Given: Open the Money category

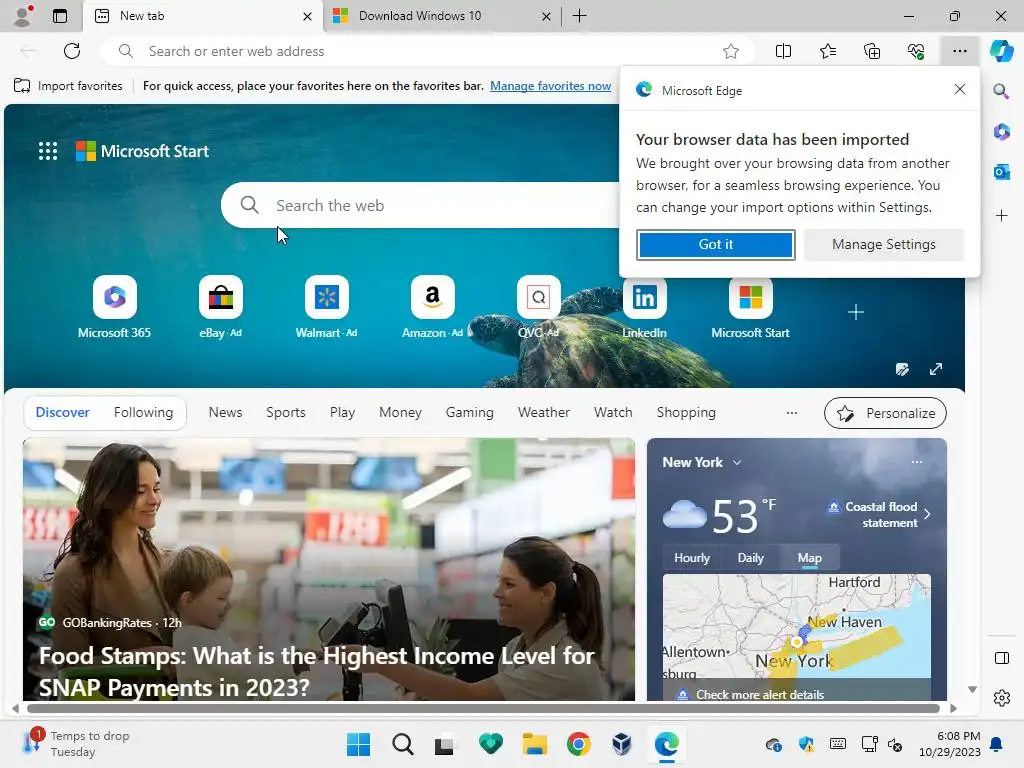Looking at the screenshot, I should [400, 413].
